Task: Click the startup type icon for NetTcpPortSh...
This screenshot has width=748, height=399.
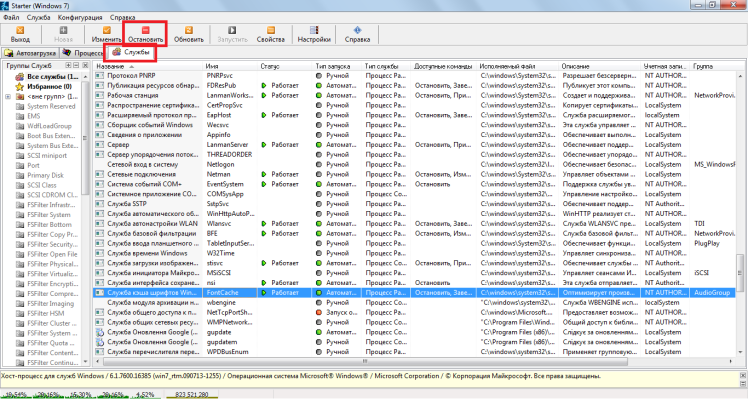Action: [x=319, y=313]
